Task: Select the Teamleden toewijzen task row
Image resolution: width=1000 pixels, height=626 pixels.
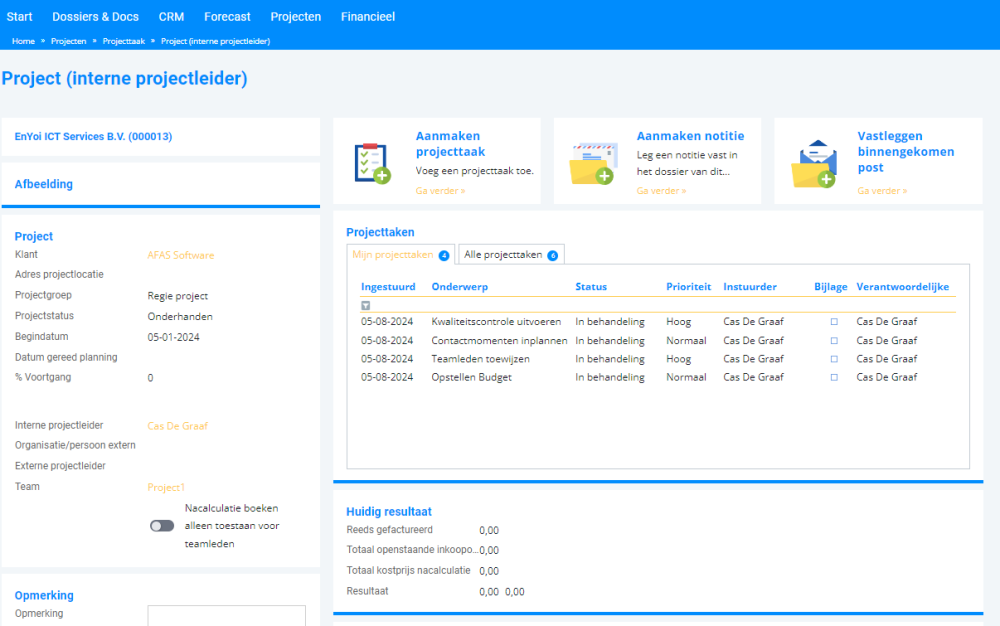Action: 658,359
